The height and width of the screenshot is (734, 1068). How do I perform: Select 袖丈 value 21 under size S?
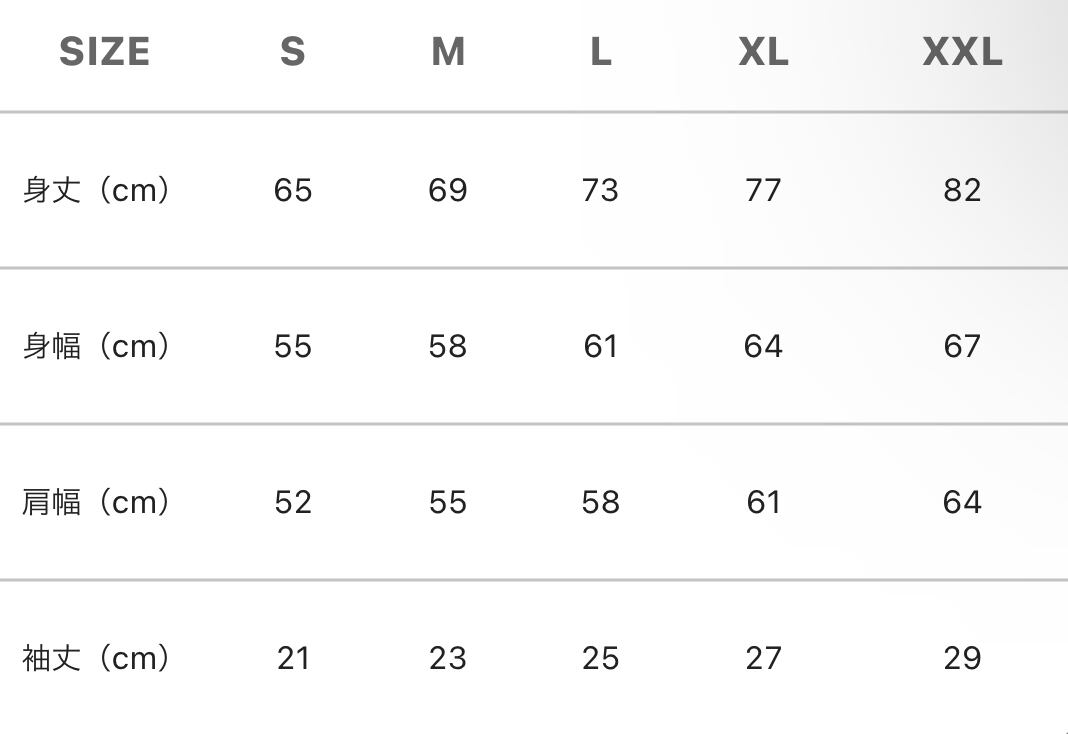pyautogui.click(x=293, y=658)
